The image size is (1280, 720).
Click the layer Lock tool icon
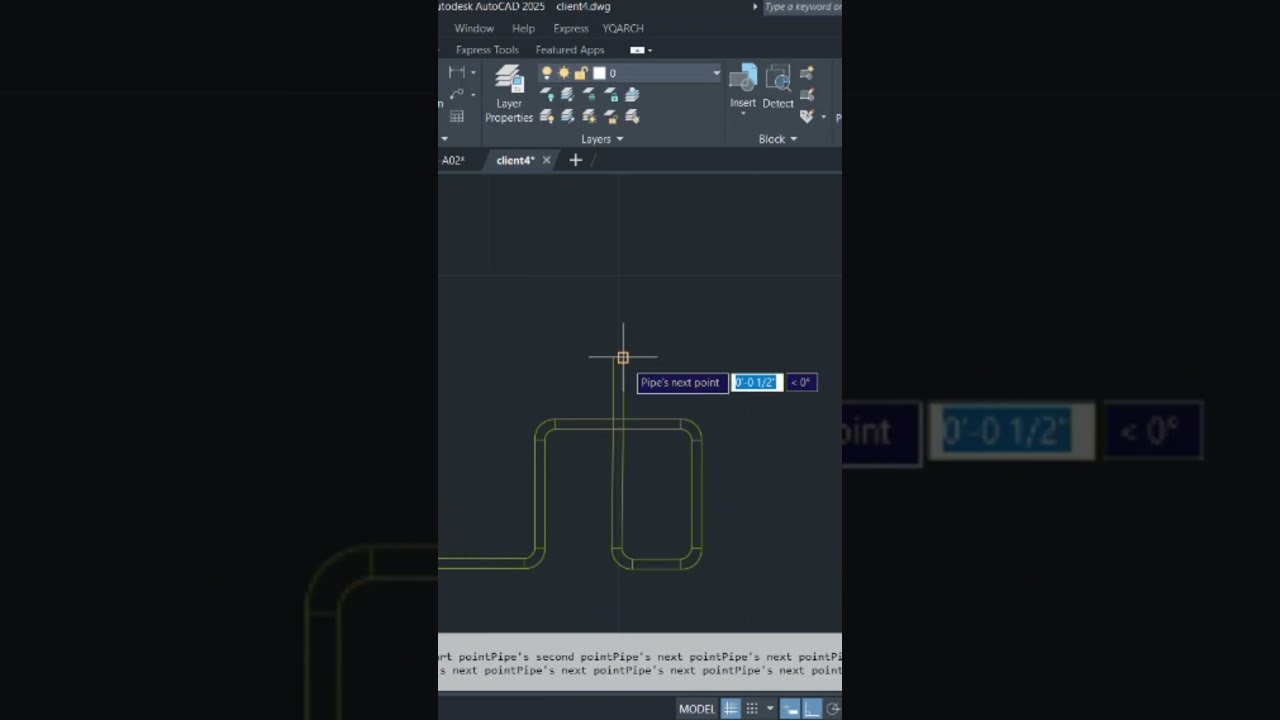coord(611,95)
